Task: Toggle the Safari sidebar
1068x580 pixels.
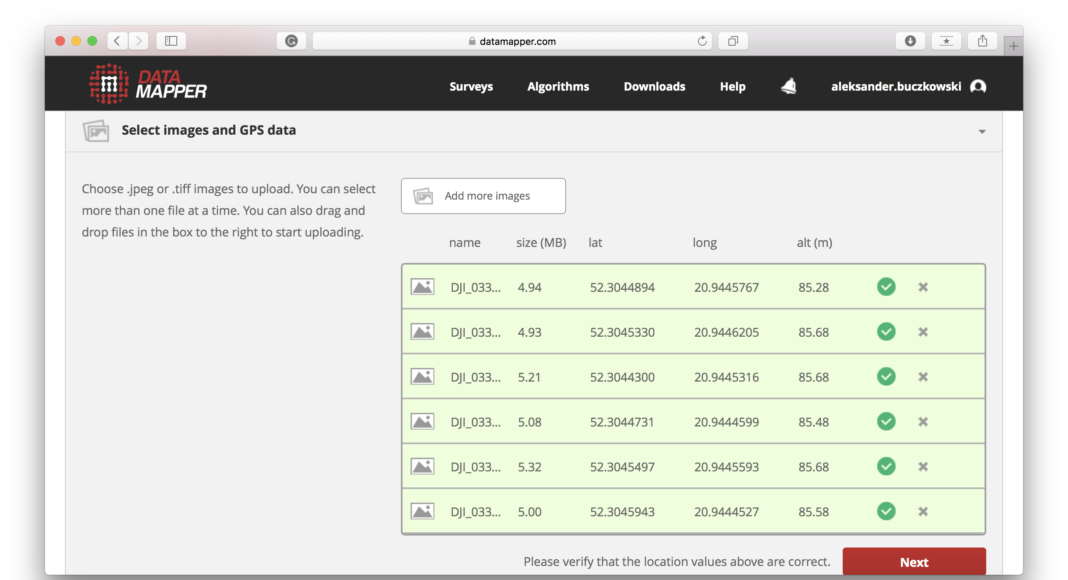Action: (171, 41)
